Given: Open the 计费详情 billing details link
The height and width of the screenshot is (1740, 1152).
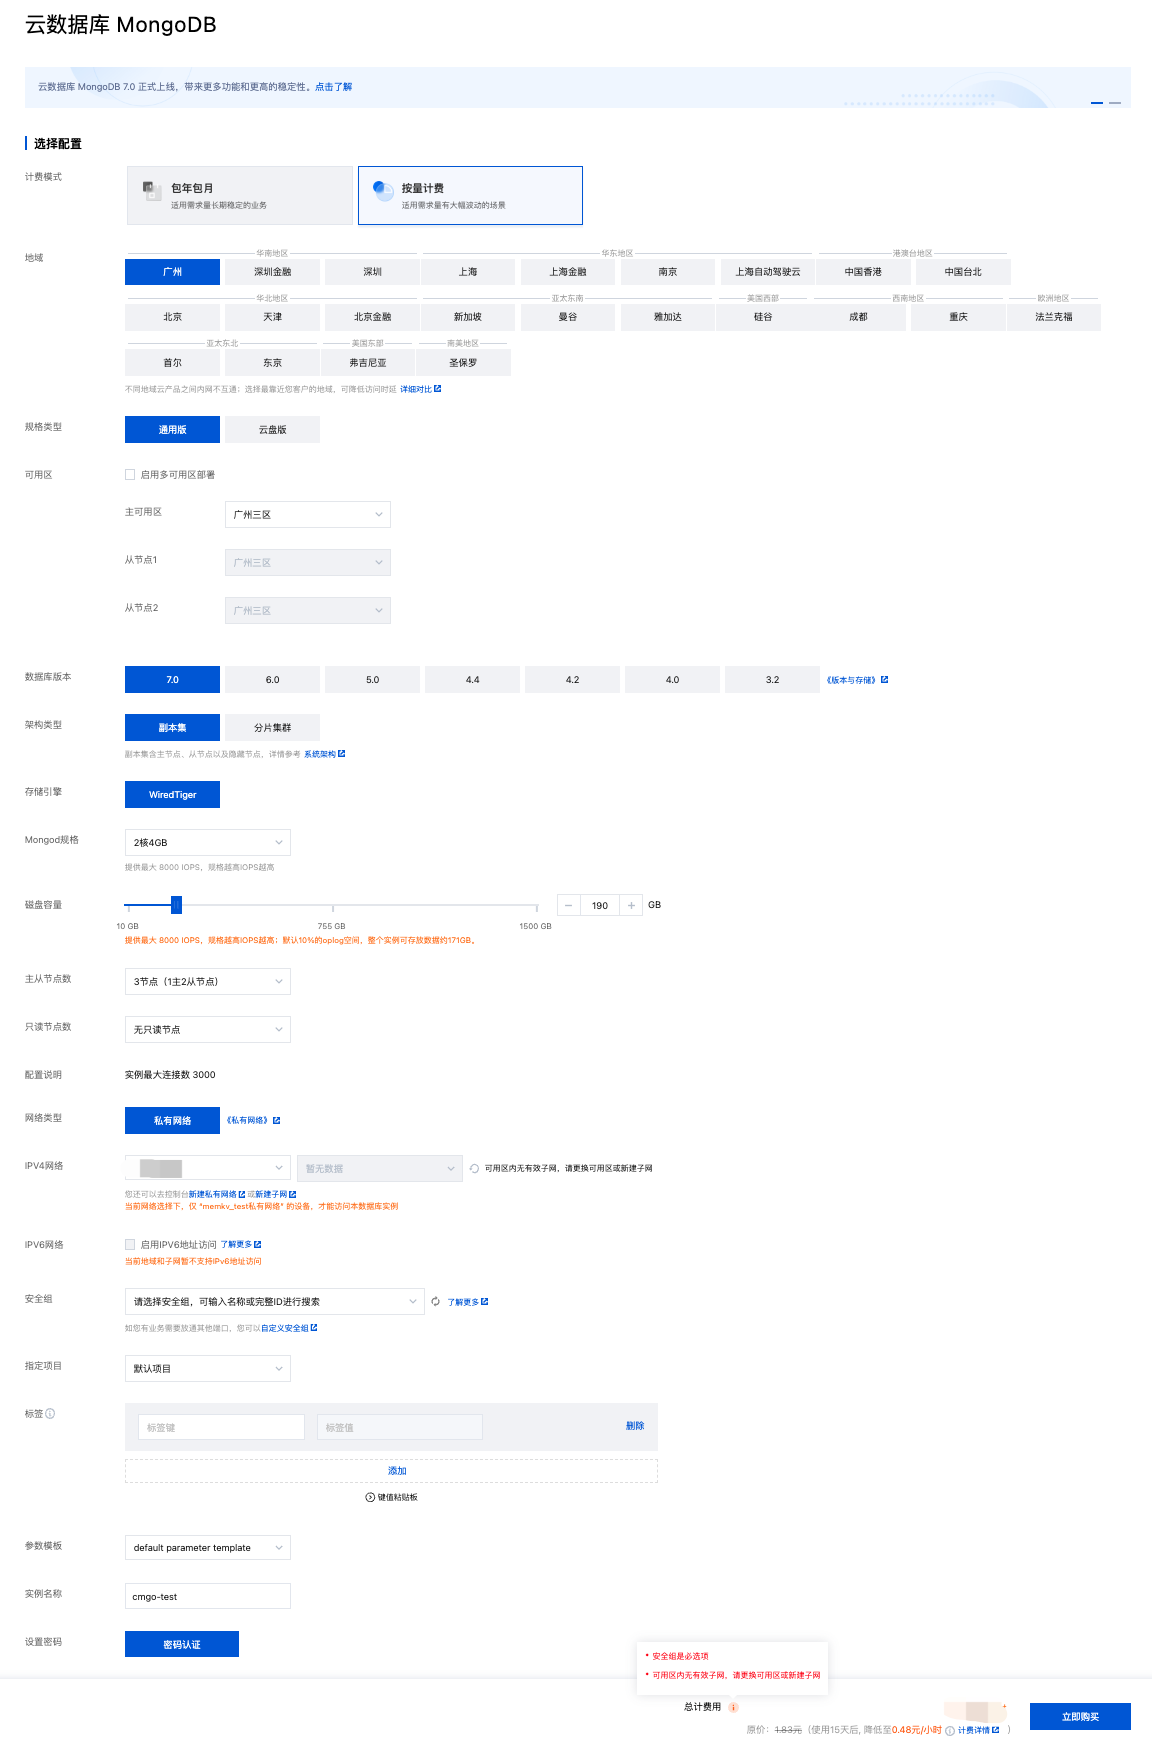Looking at the screenshot, I should (x=978, y=1730).
